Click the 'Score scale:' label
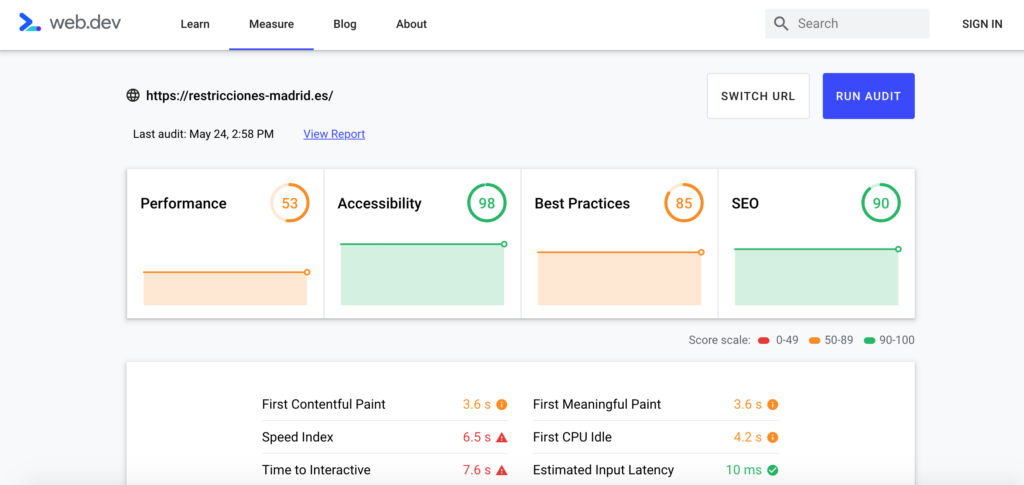The height and width of the screenshot is (485, 1024). click(720, 340)
